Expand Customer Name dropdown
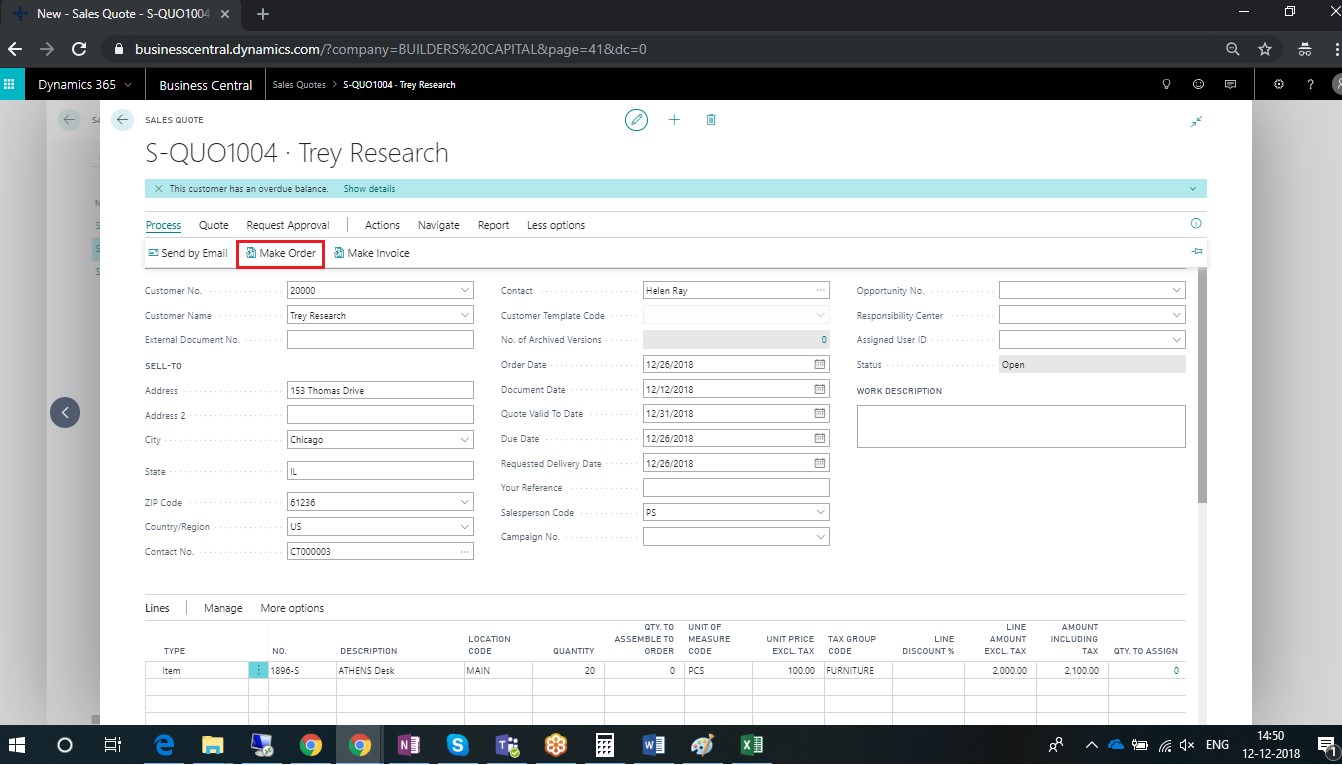Image resolution: width=1342 pixels, height=765 pixels. pos(464,315)
